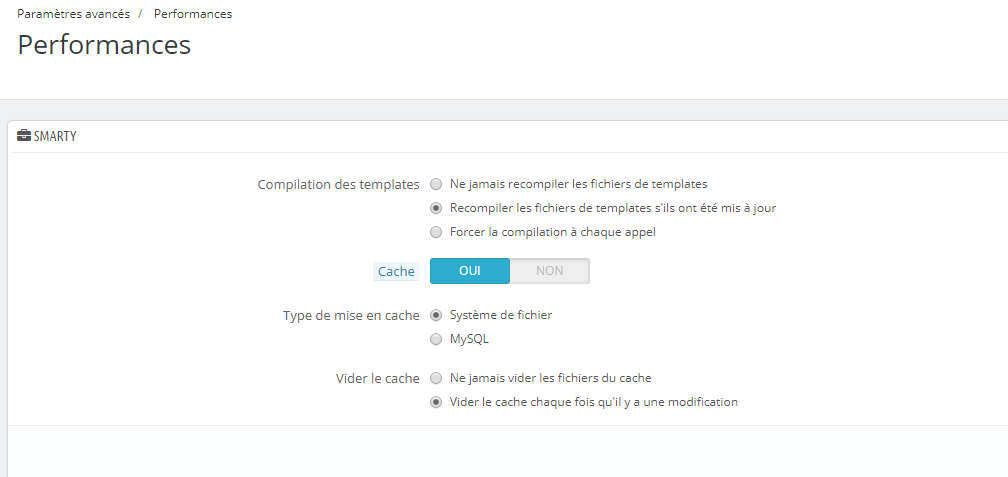Enable cache with the OUI switch
1008x477 pixels.
[470, 271]
